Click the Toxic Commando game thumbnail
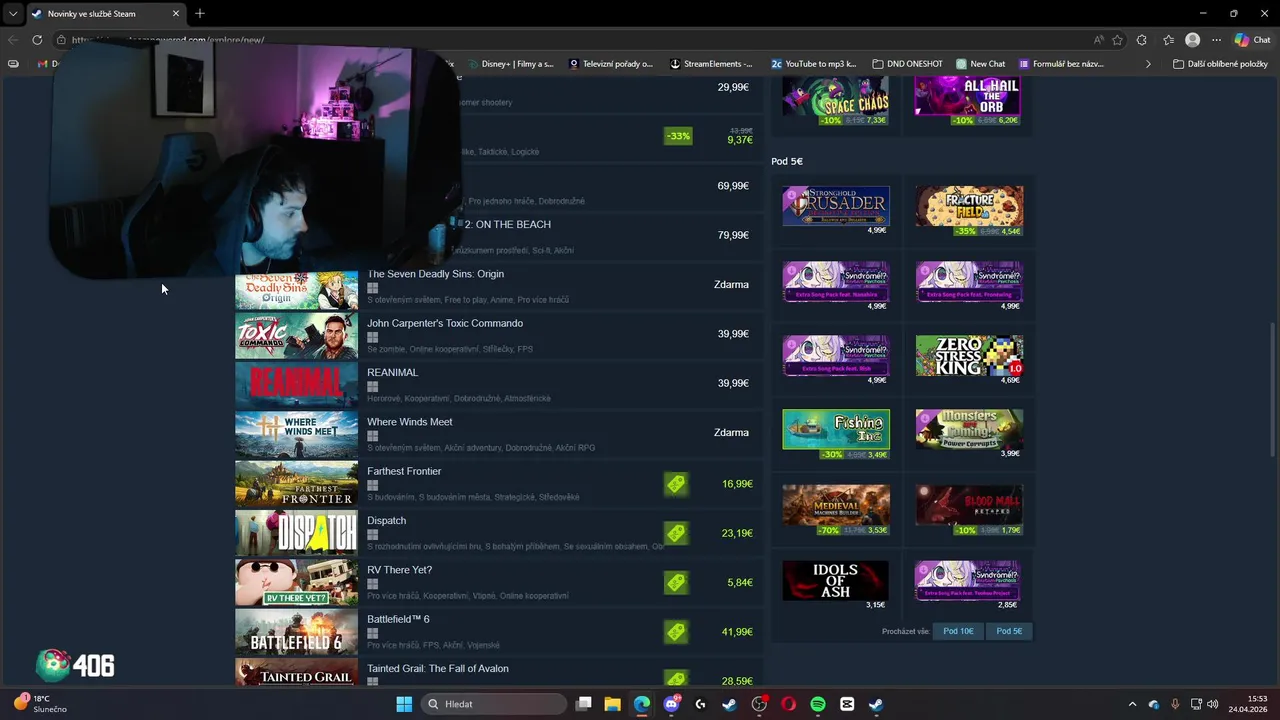Viewport: 1280px width, 720px height. pyautogui.click(x=296, y=336)
